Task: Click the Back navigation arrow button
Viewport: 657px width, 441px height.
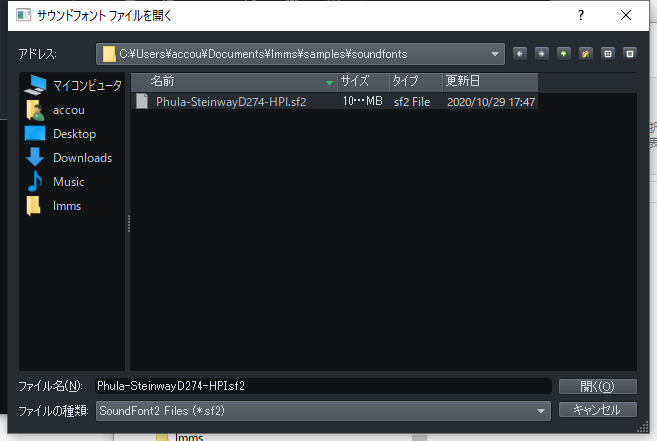Action: 520,54
